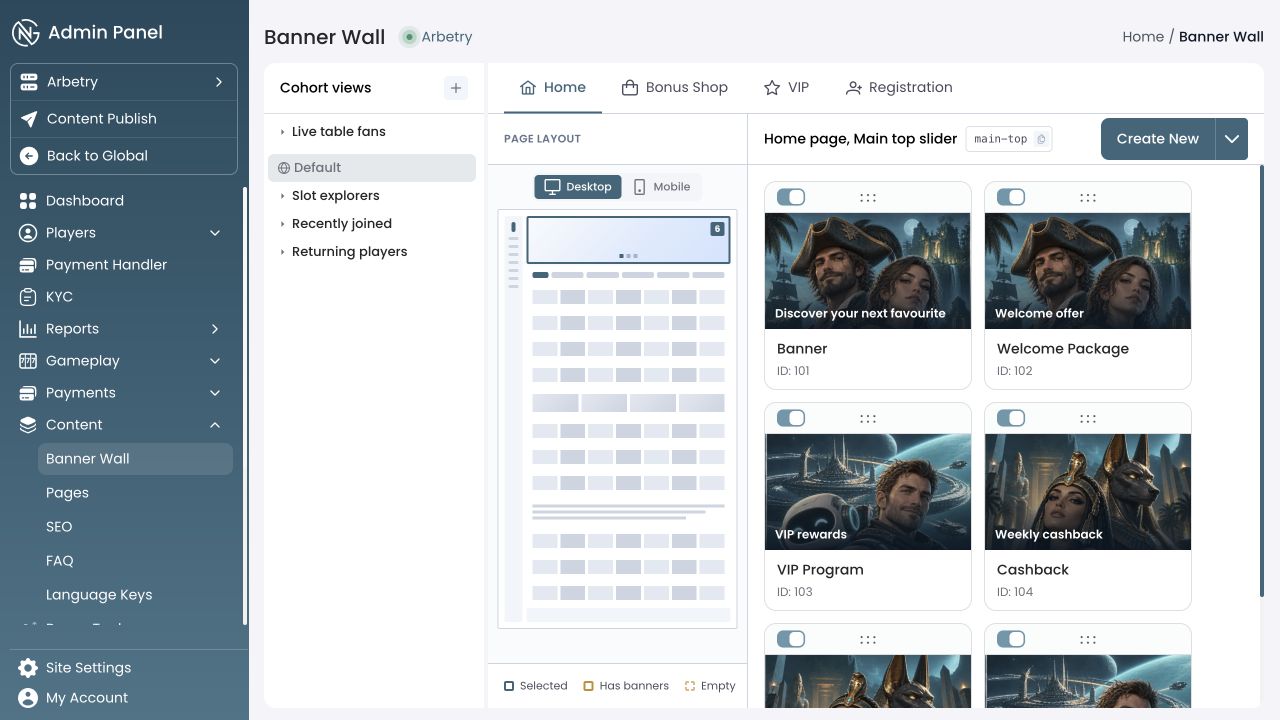Viewport: 1280px width, 720px height.
Task: Copy the main-top slot code
Action: 1041,139
